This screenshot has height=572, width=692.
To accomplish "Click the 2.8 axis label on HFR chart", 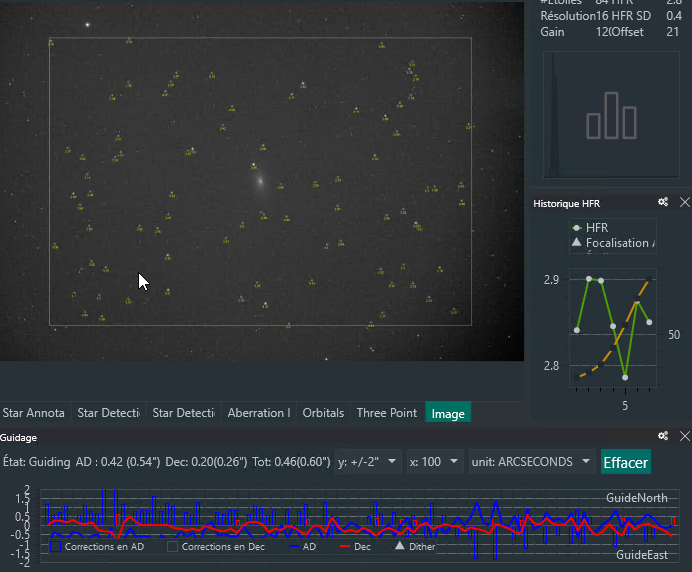I will tap(552, 365).
